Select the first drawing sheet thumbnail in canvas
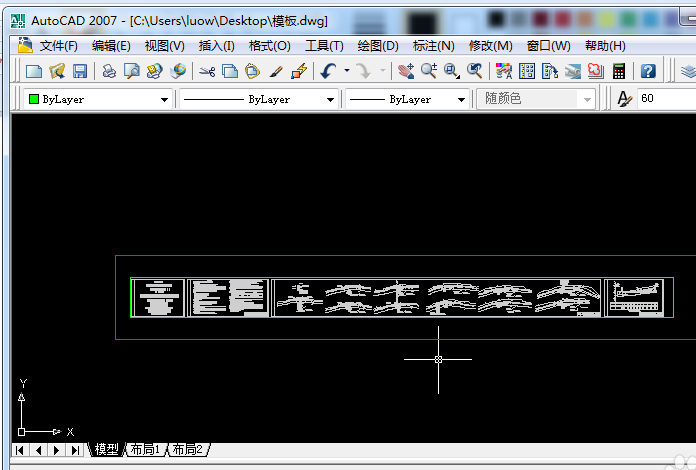 point(158,298)
